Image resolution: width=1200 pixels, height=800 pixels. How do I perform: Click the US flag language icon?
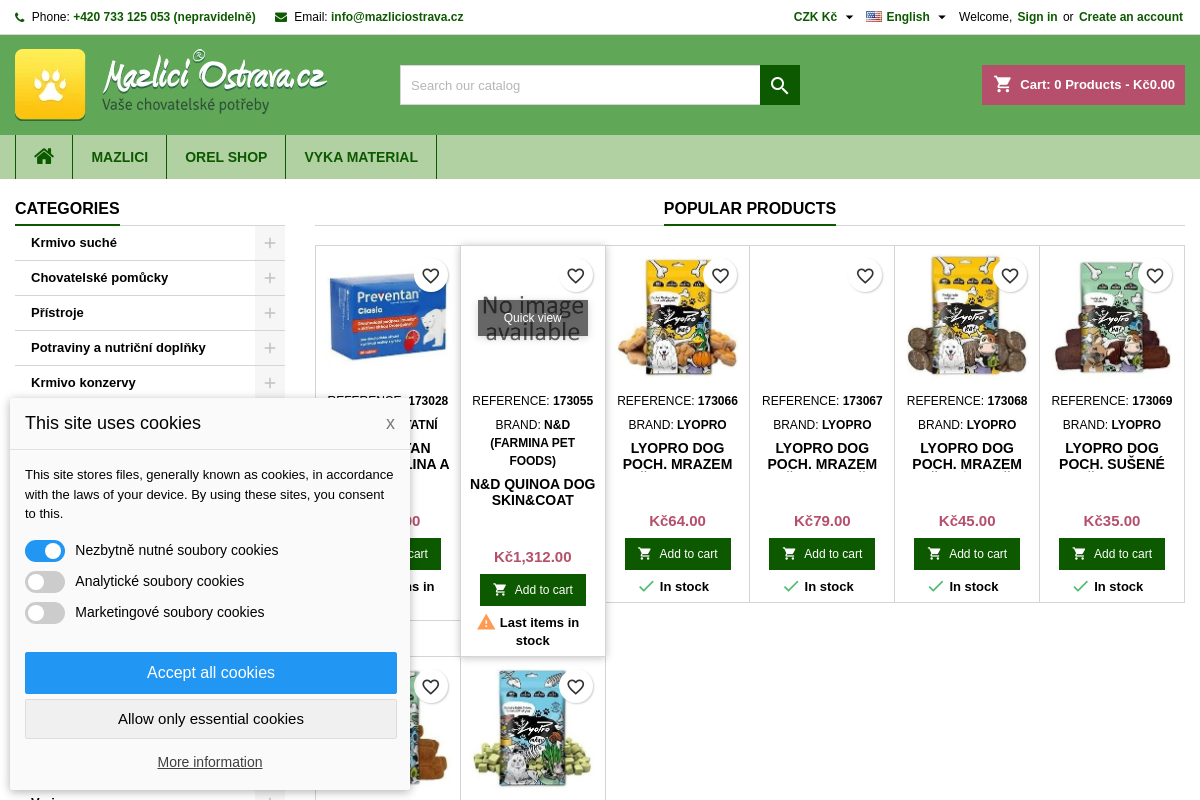[874, 17]
